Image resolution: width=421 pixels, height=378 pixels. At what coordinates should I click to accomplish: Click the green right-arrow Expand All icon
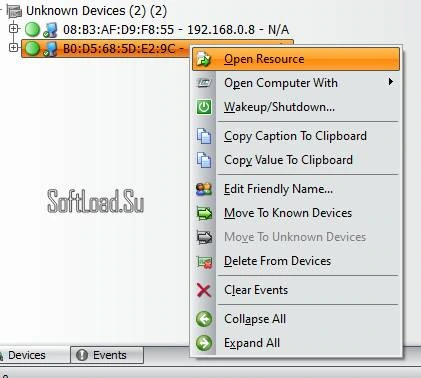(x=204, y=343)
